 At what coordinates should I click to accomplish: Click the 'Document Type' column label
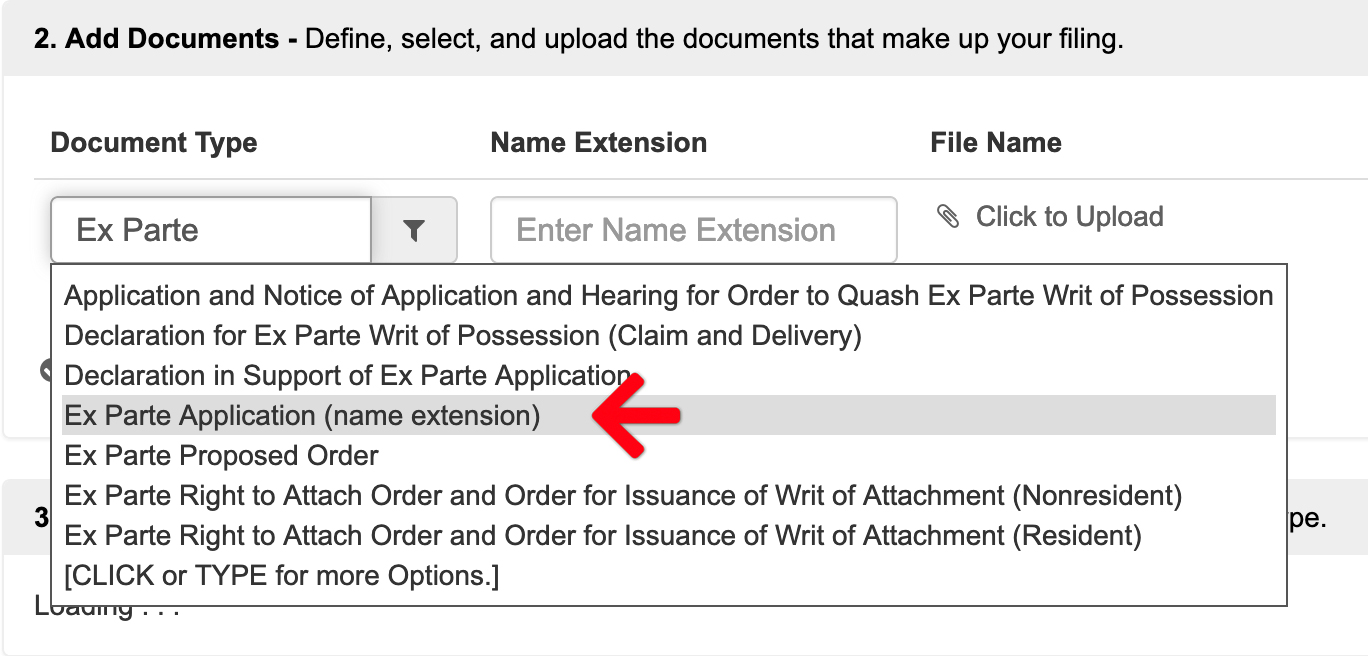[153, 142]
